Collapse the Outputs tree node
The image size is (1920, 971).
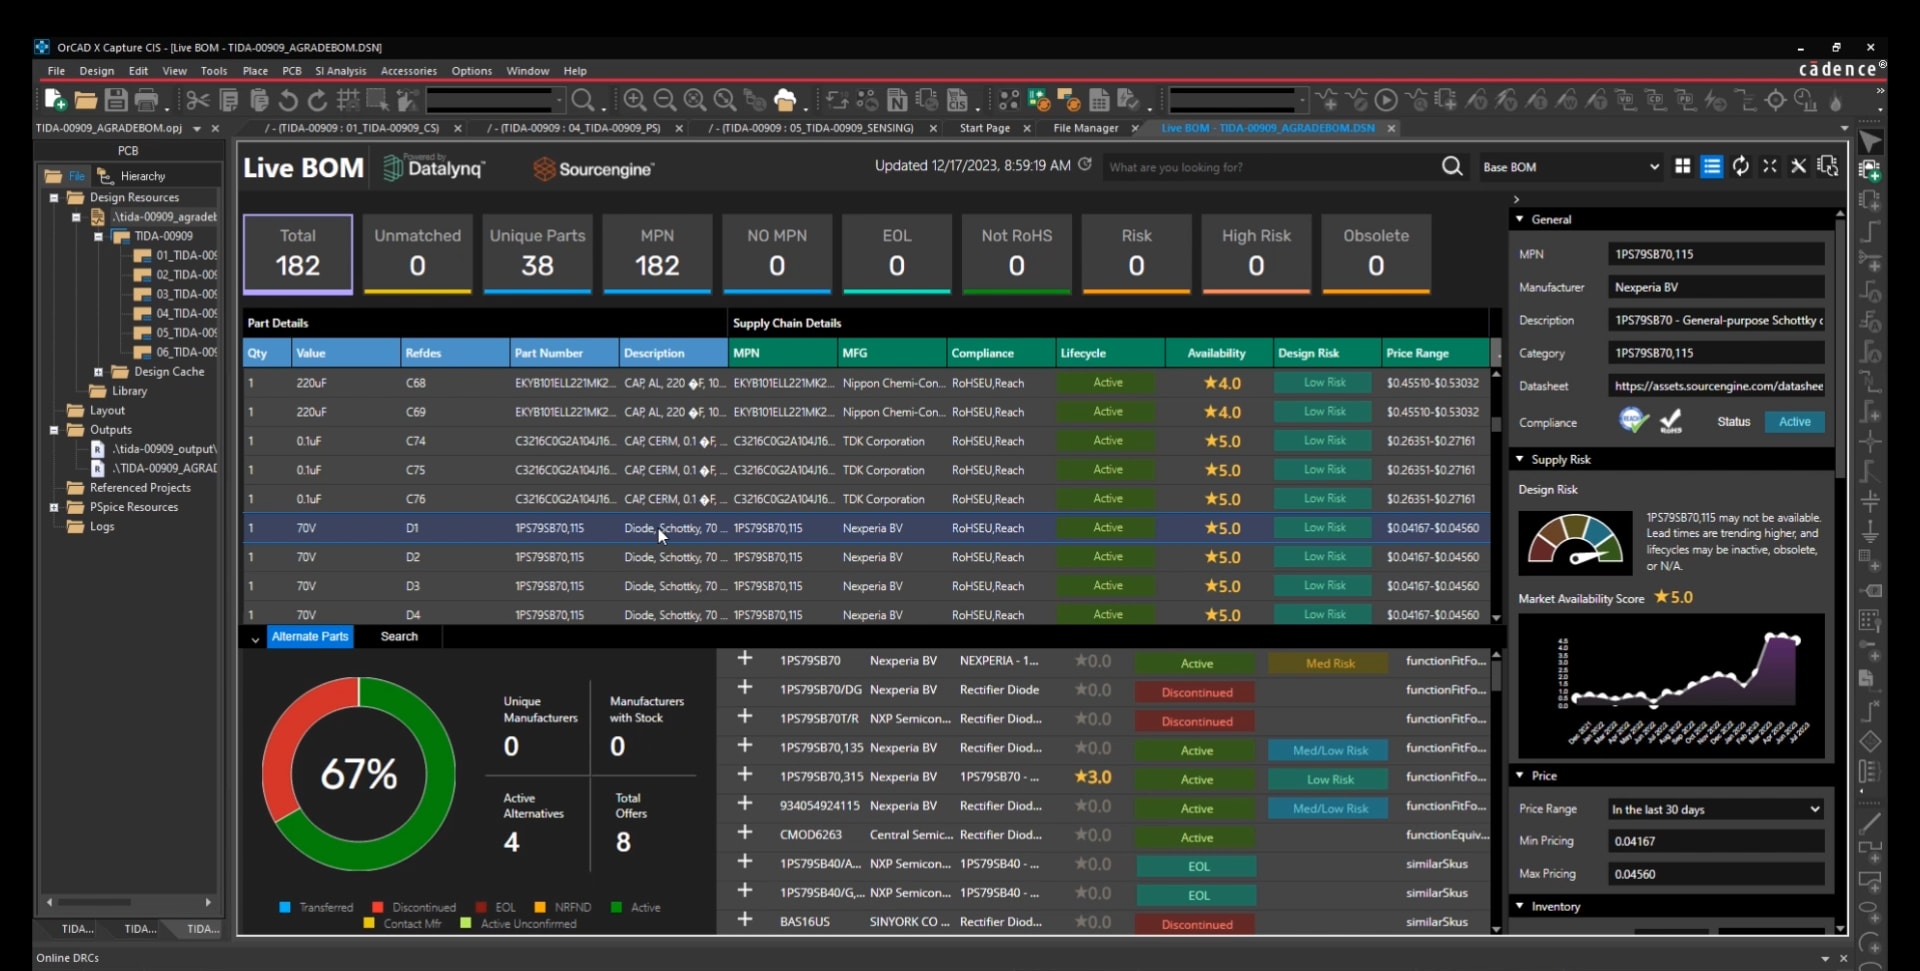click(54, 430)
